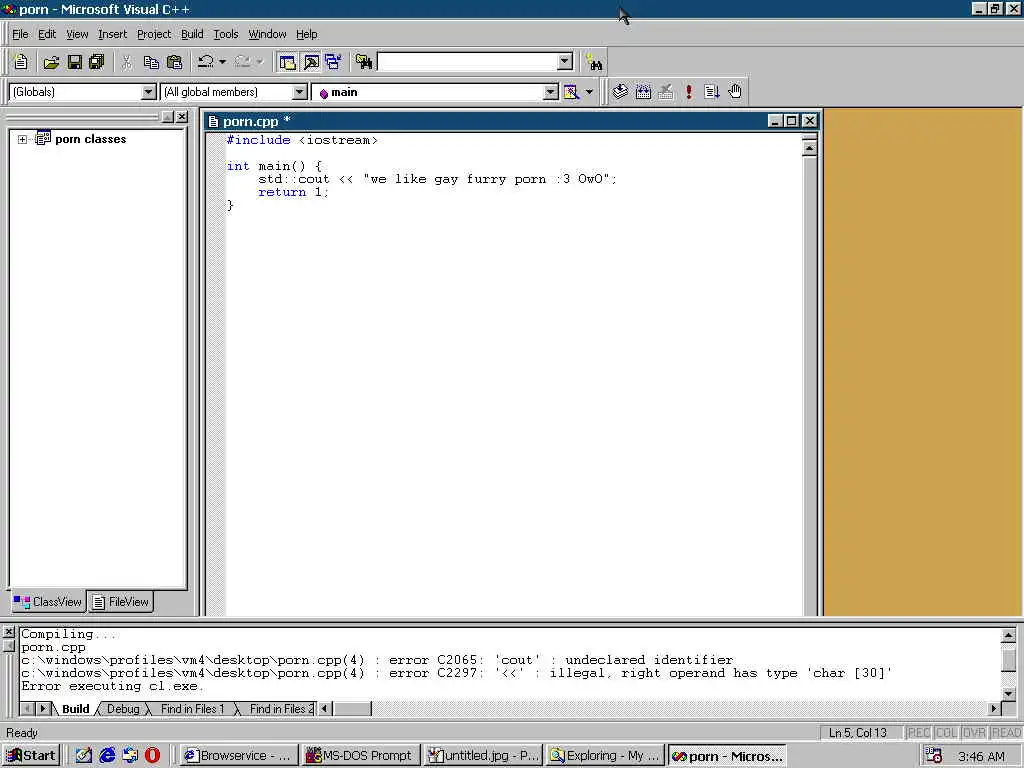1024x768 pixels.
Task: Click the Build icon in build minibar
Action: [643, 92]
